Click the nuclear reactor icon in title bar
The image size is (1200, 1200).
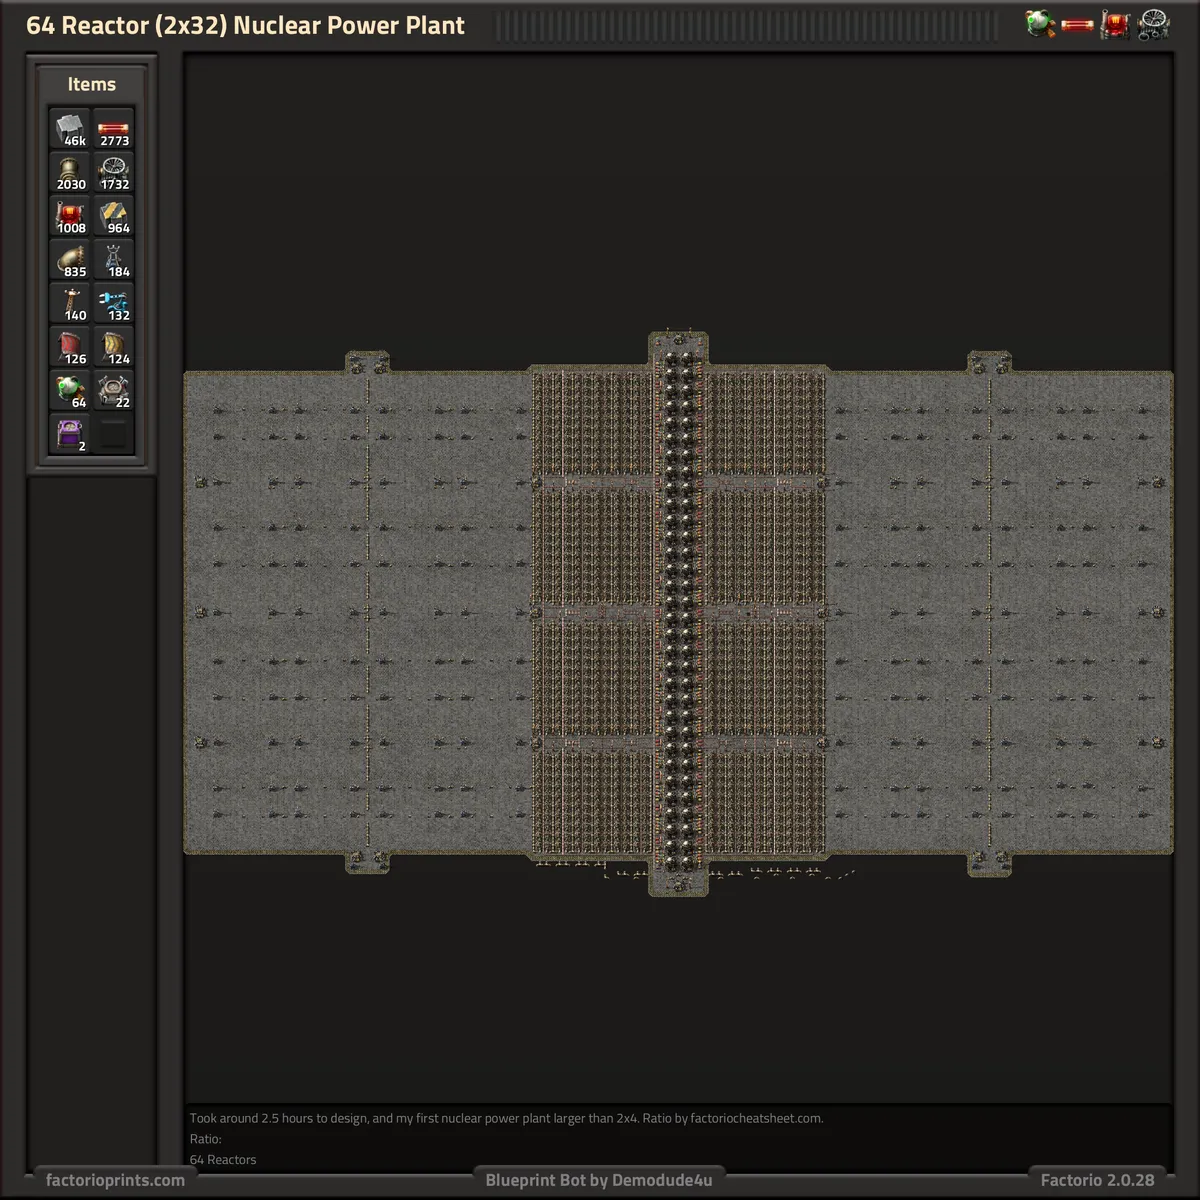[x=1040, y=24]
